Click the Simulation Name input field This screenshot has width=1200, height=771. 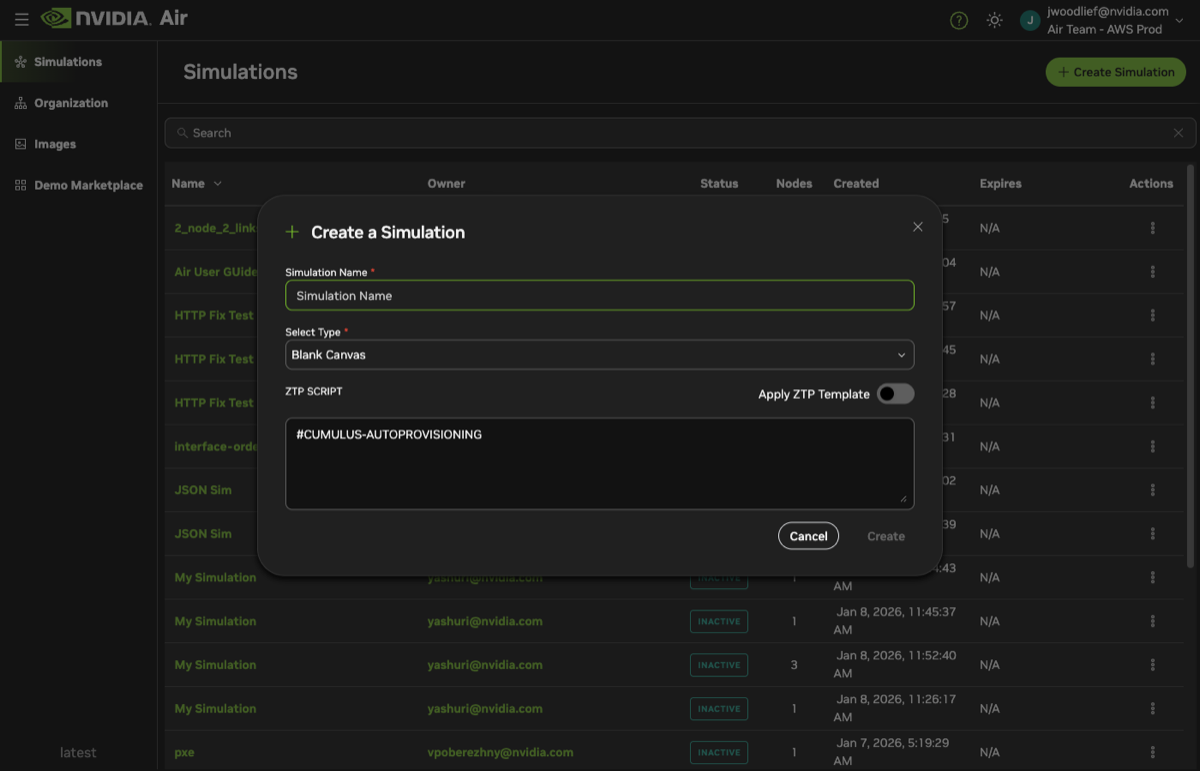[x=599, y=296]
